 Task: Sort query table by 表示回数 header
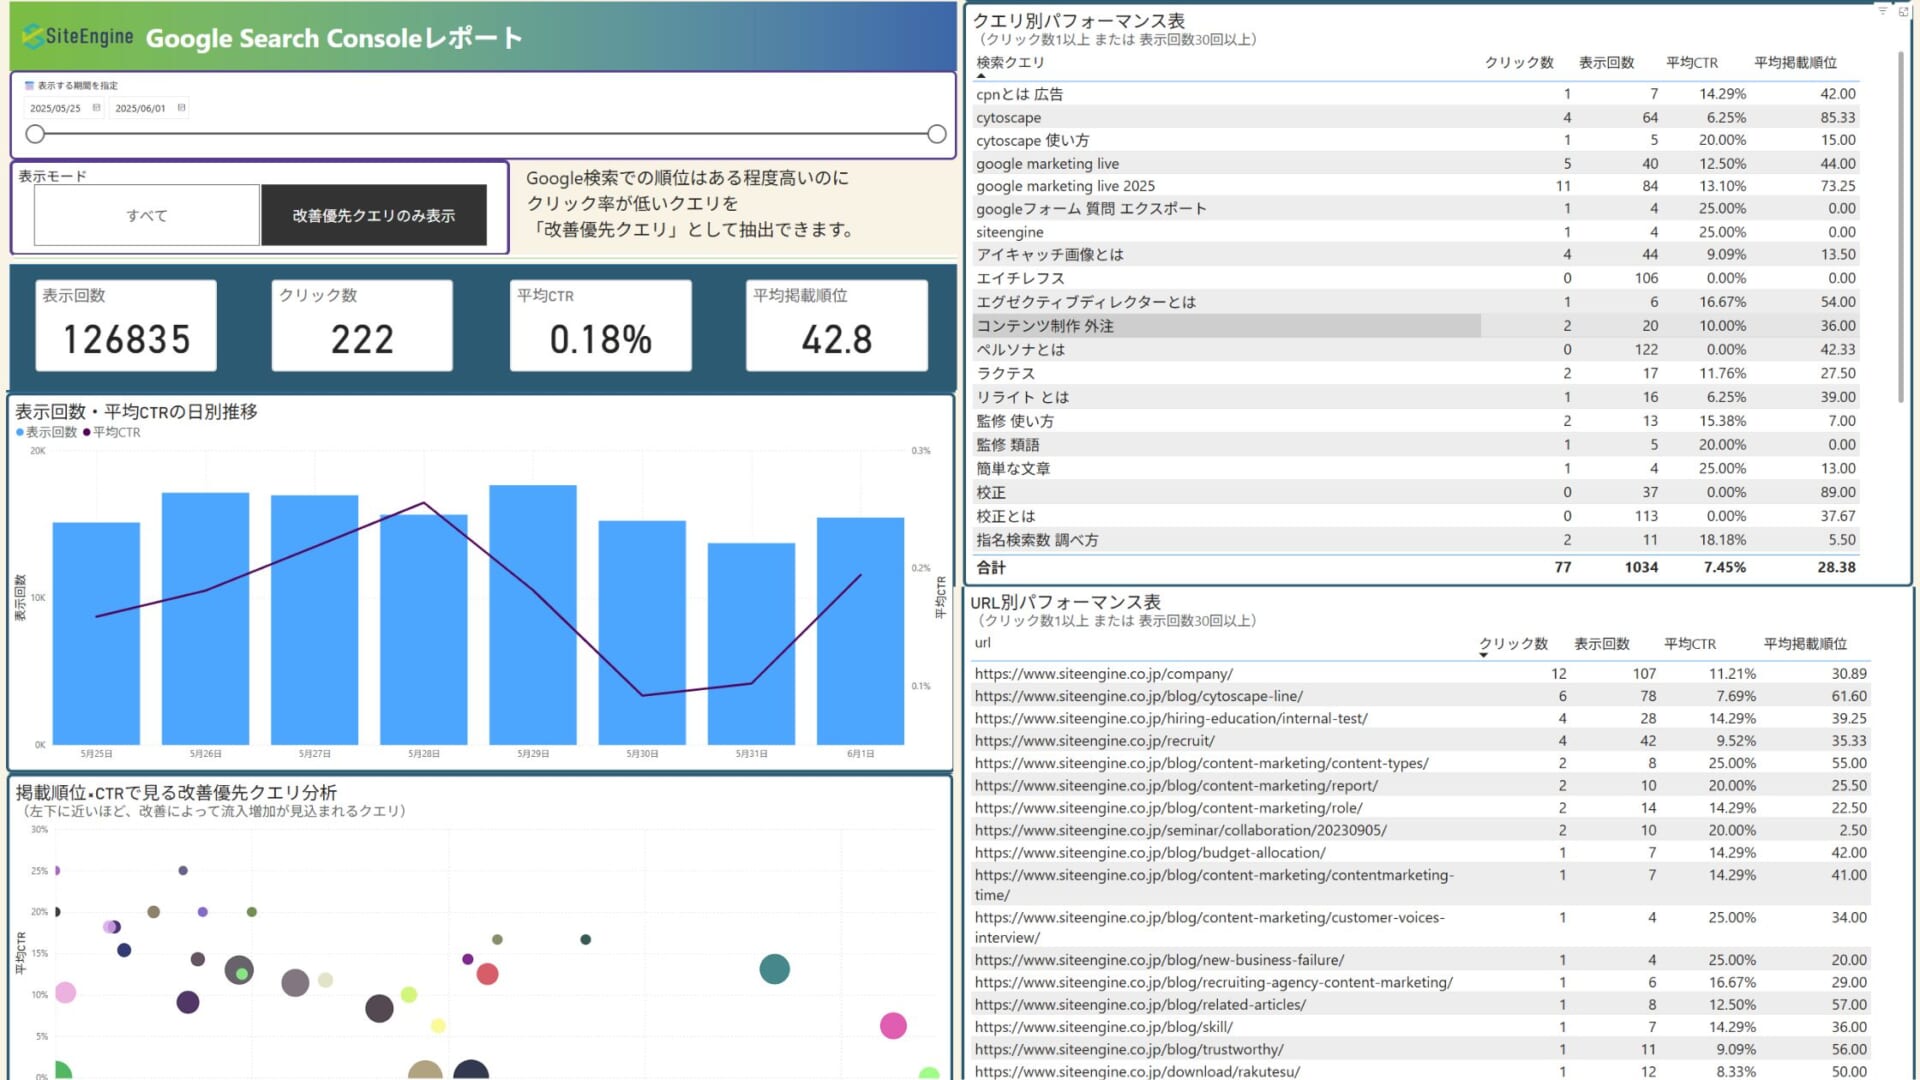click(1606, 62)
